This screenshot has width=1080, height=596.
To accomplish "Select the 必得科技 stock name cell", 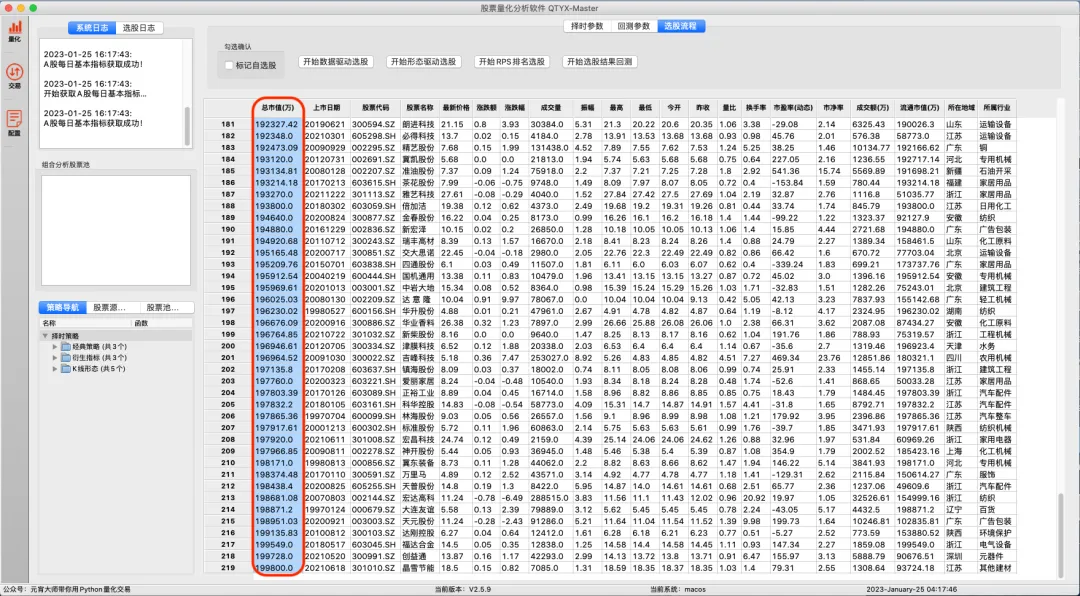I will pos(419,136).
